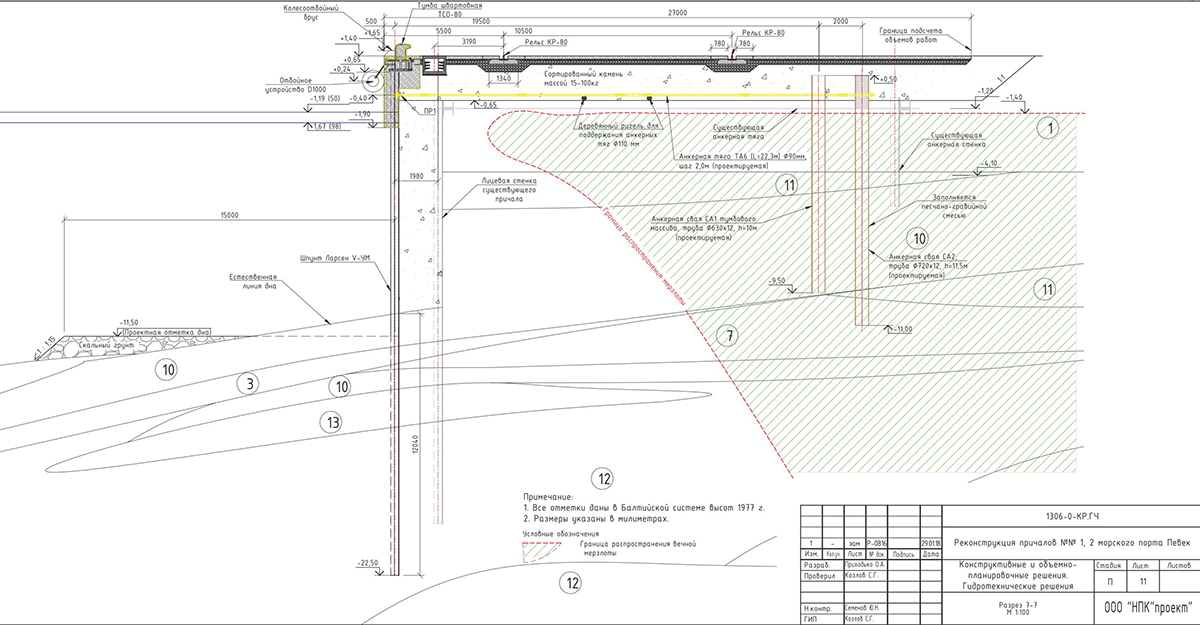Click the 'ООО НПКпроект' title block cell
This screenshot has height=625, width=1200.
(1145, 606)
